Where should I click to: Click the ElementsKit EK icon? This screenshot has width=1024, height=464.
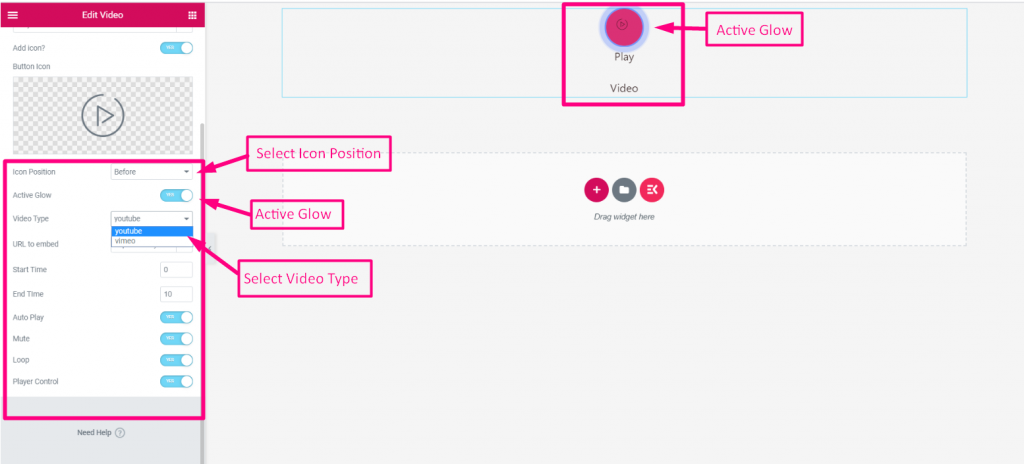coord(651,189)
